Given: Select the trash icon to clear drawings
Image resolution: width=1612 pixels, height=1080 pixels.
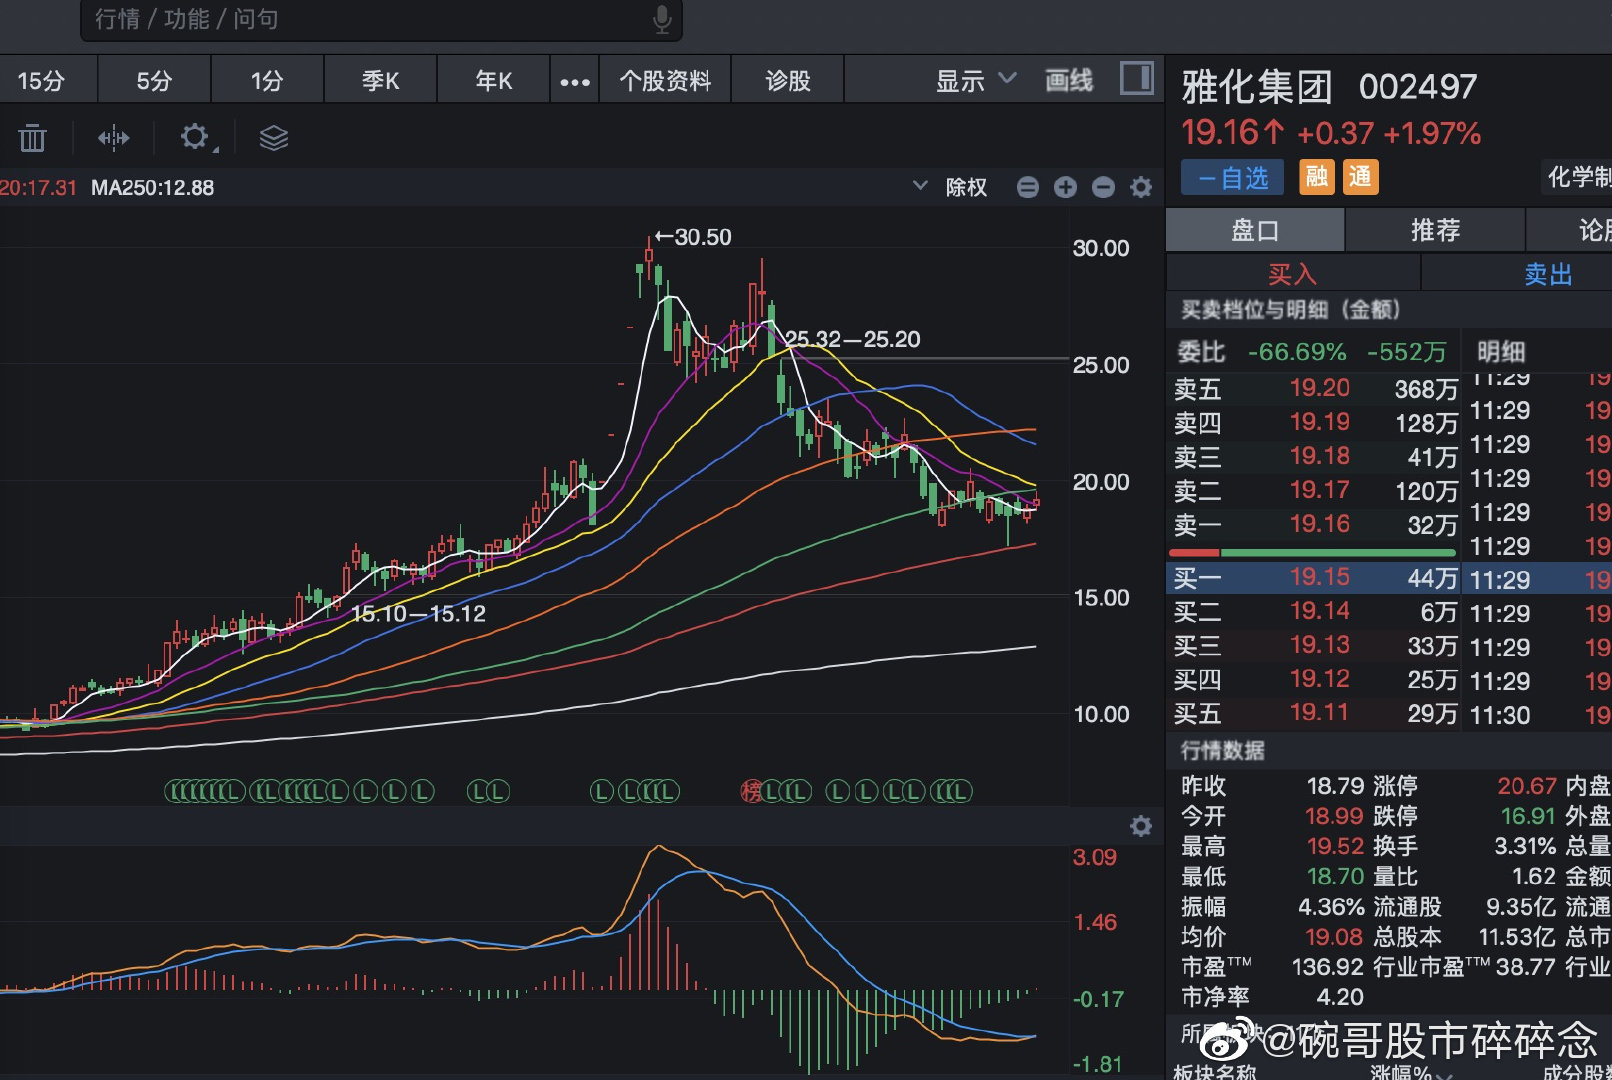Looking at the screenshot, I should [33, 137].
